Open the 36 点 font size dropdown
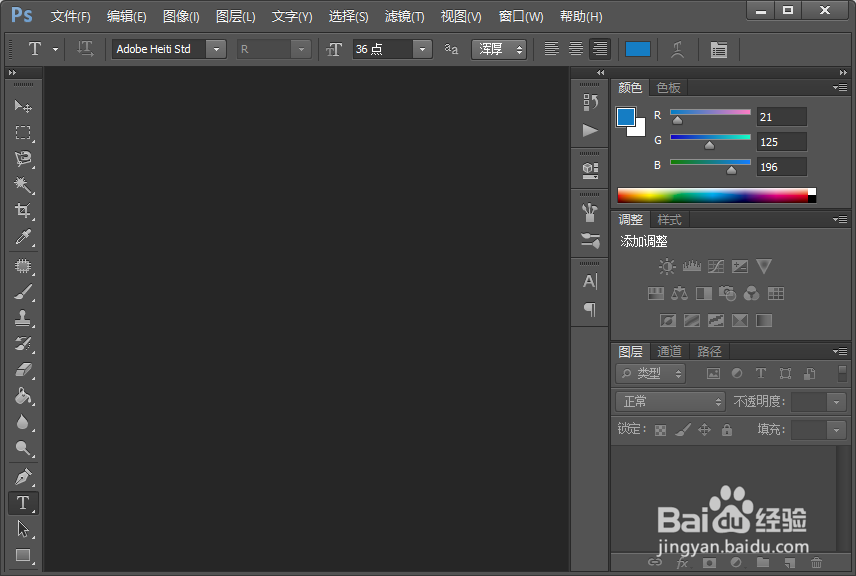 (422, 49)
